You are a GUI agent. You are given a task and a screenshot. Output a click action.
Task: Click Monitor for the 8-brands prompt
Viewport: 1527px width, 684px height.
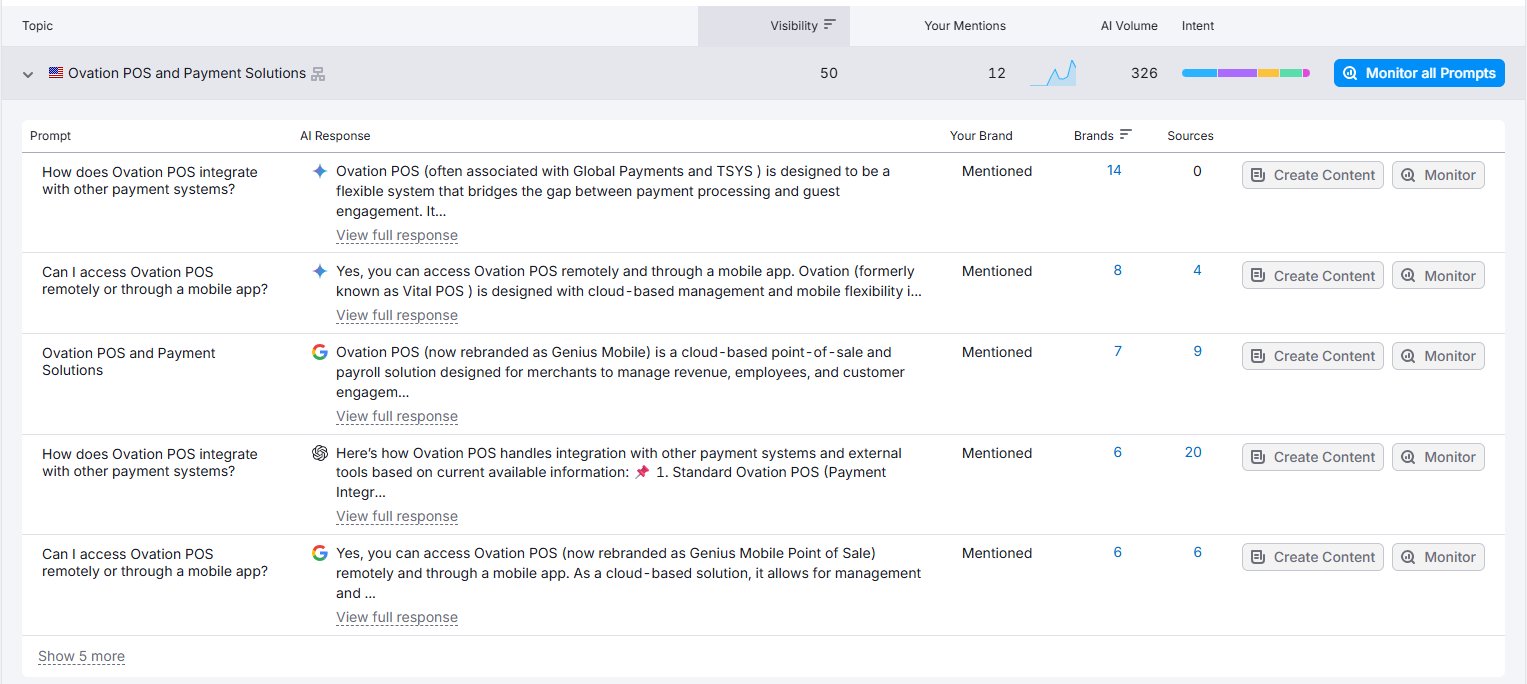[1438, 276]
